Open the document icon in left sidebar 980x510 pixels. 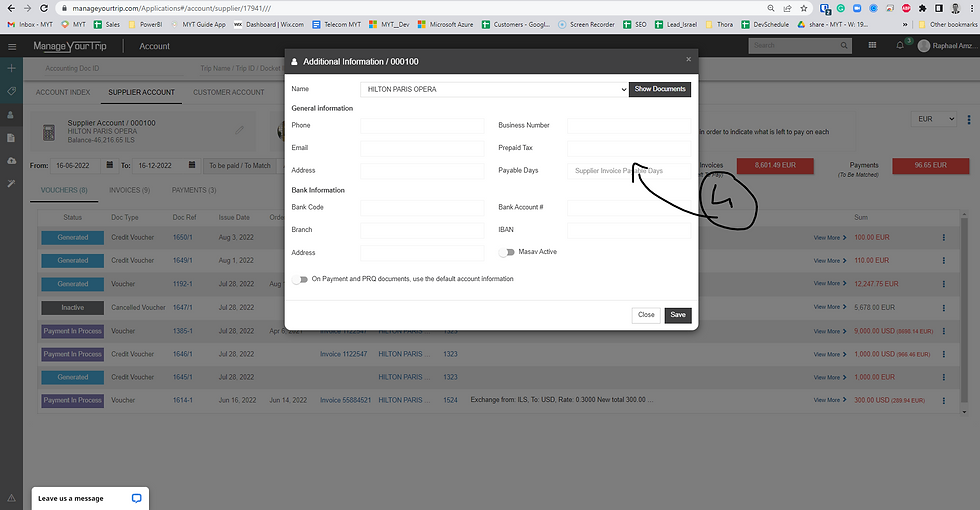coord(11,138)
